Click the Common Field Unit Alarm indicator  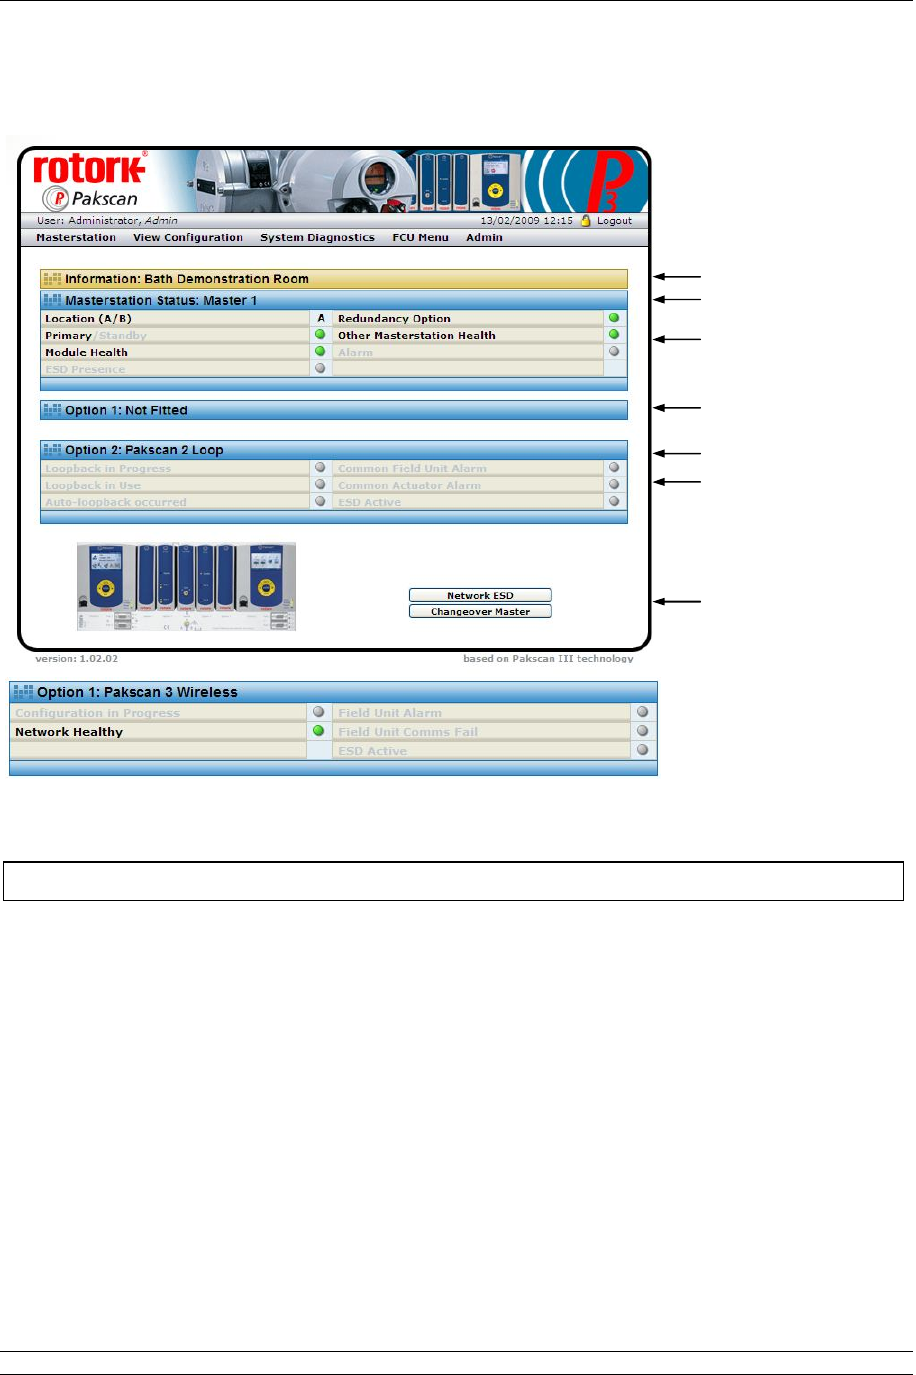coord(614,468)
